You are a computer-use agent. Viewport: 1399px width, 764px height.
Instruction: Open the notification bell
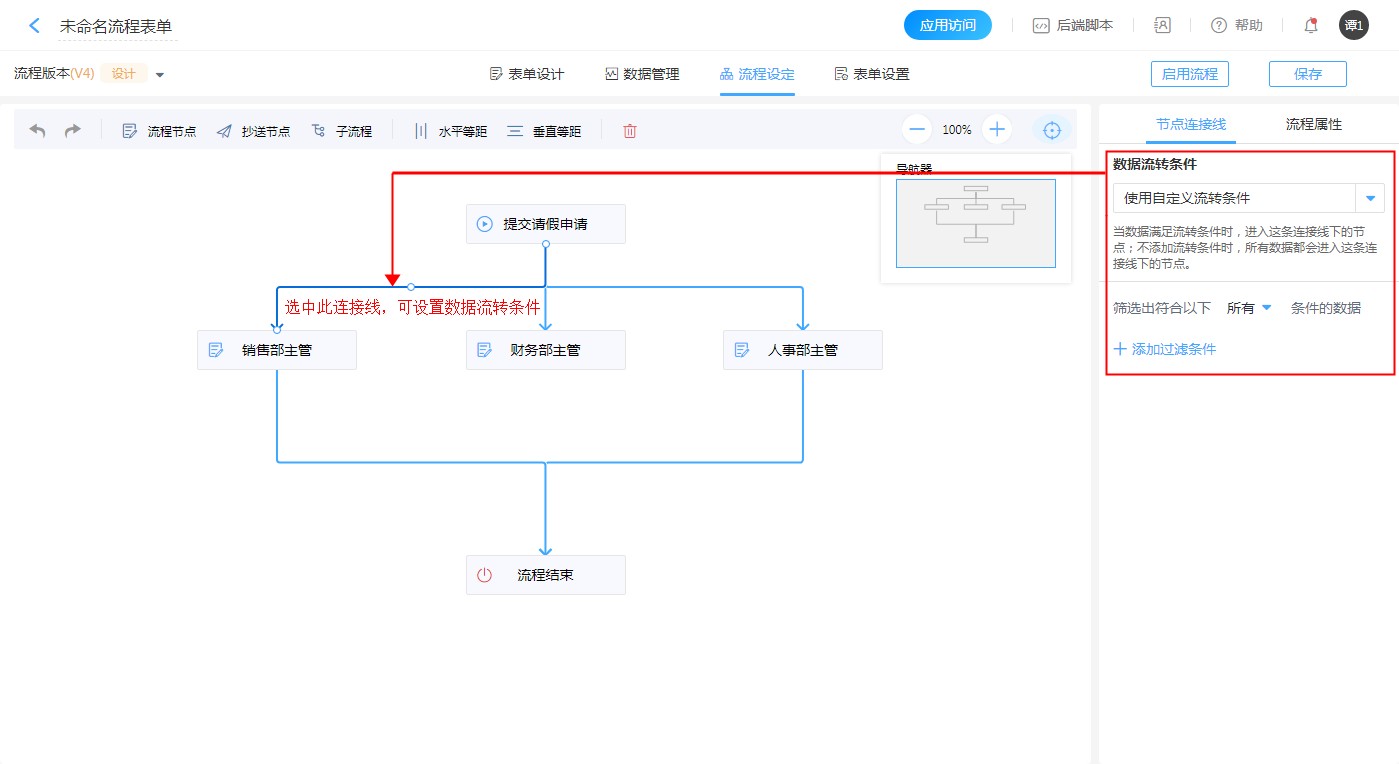pyautogui.click(x=1311, y=26)
